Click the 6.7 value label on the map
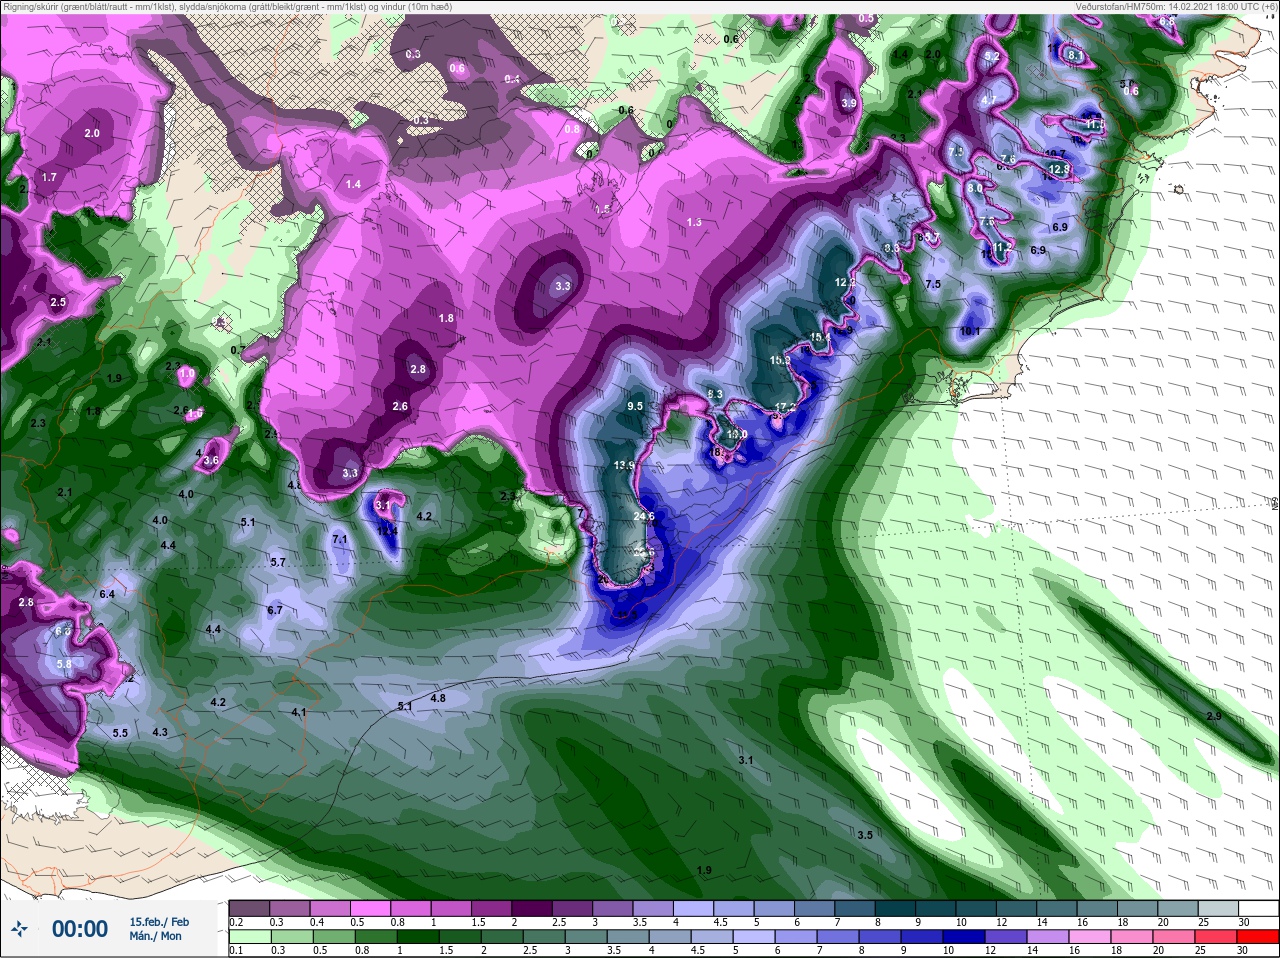This screenshot has width=1280, height=958. coord(275,610)
